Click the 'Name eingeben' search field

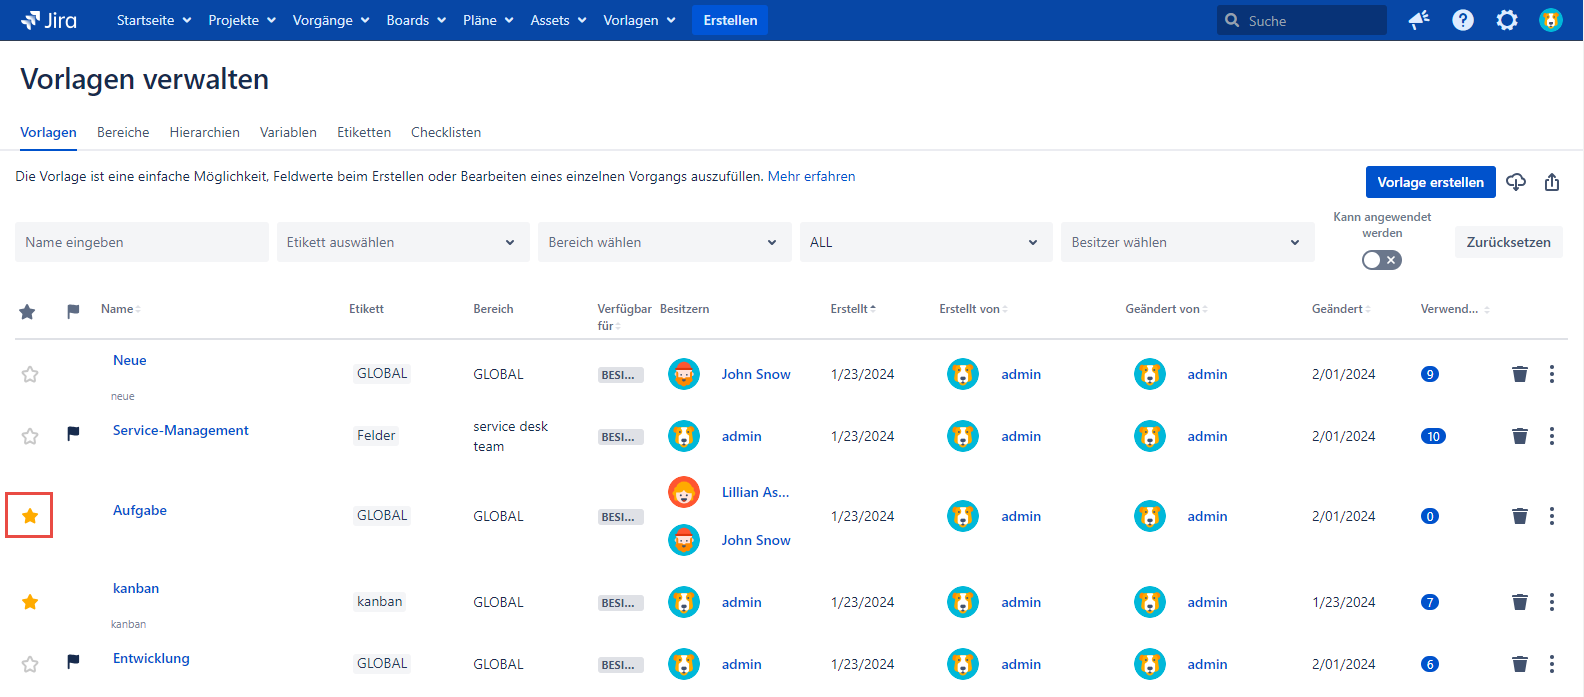(x=141, y=242)
